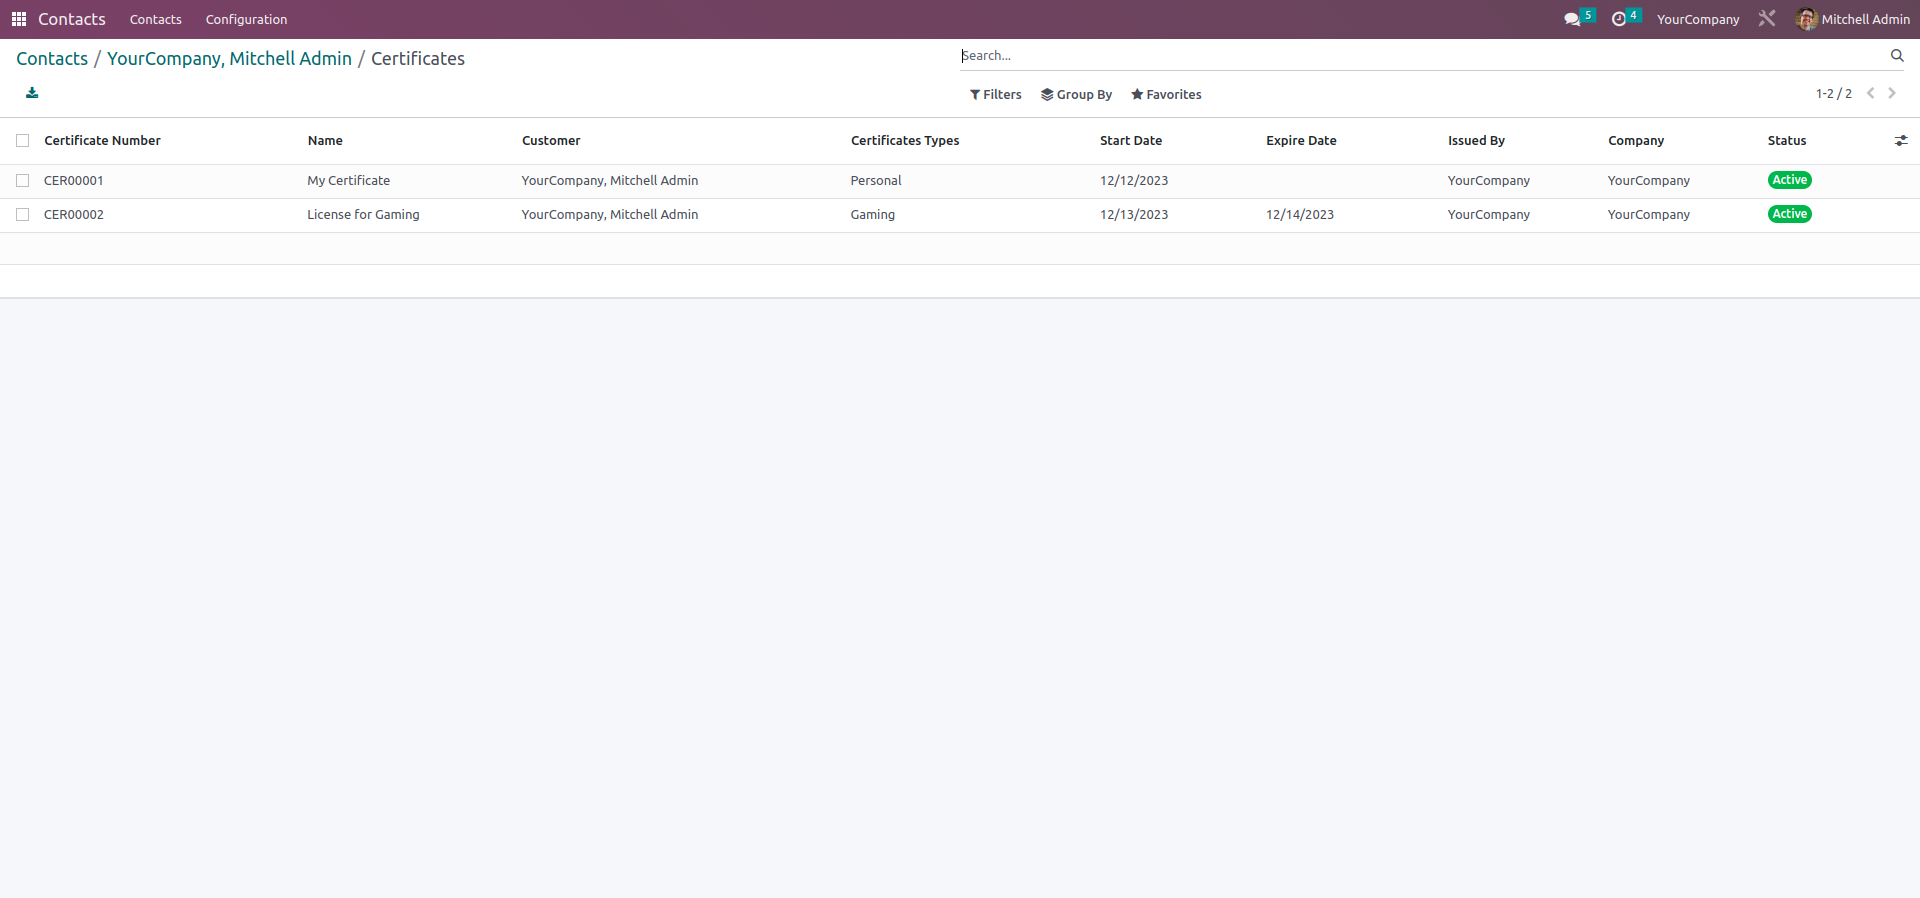The height and width of the screenshot is (898, 1920).
Task: Open the Filters dropdown
Action: point(996,95)
